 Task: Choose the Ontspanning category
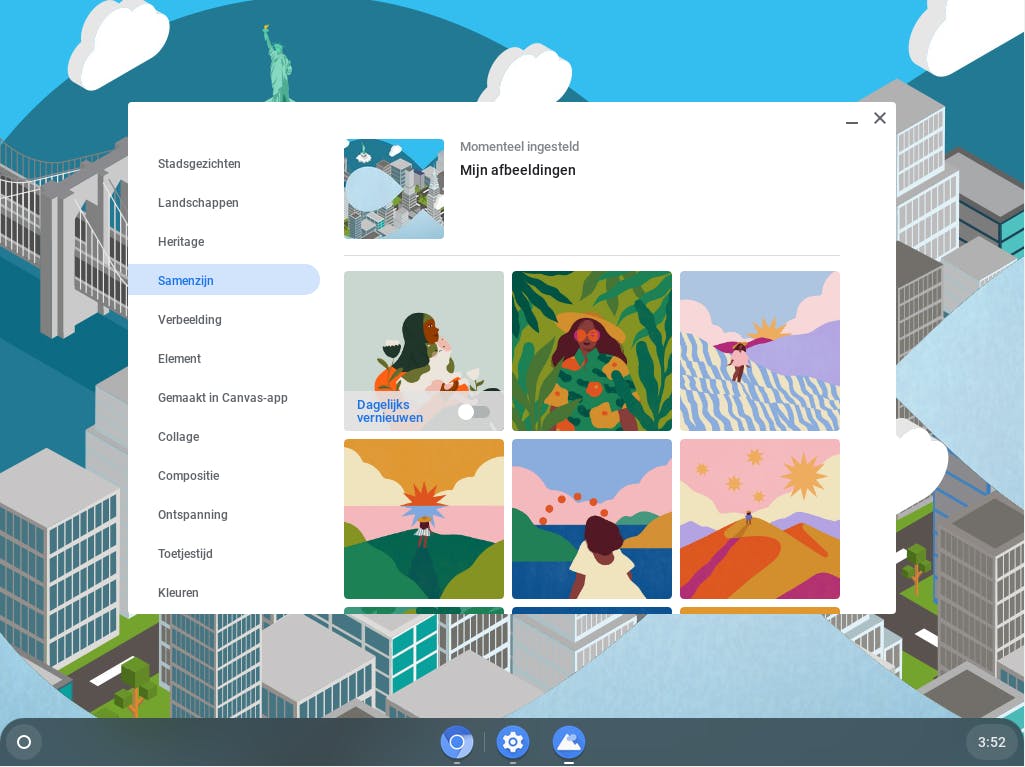[224, 515]
